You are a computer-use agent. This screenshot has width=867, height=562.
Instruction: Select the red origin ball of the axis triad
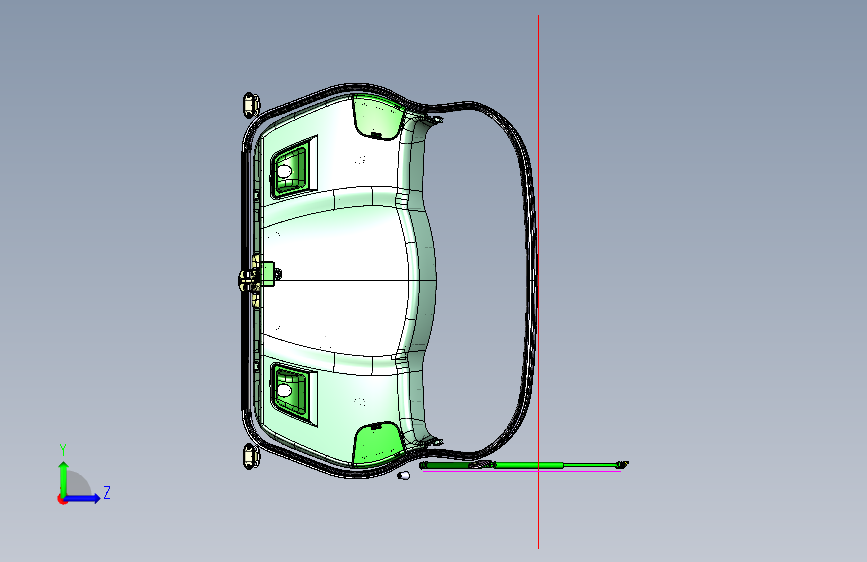tap(62, 499)
